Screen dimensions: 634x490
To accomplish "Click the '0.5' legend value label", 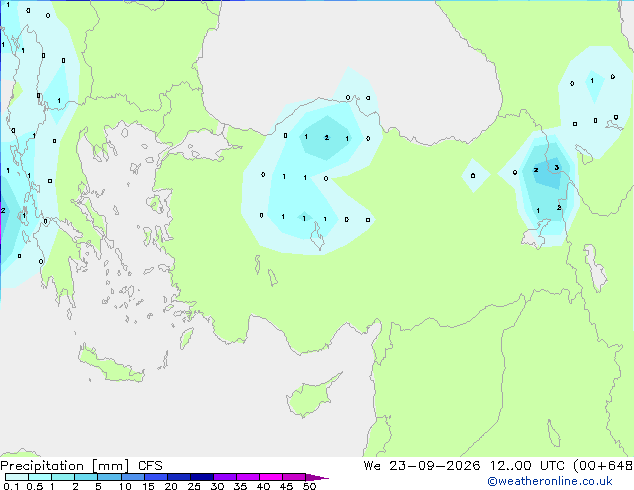I will click(x=35, y=486).
